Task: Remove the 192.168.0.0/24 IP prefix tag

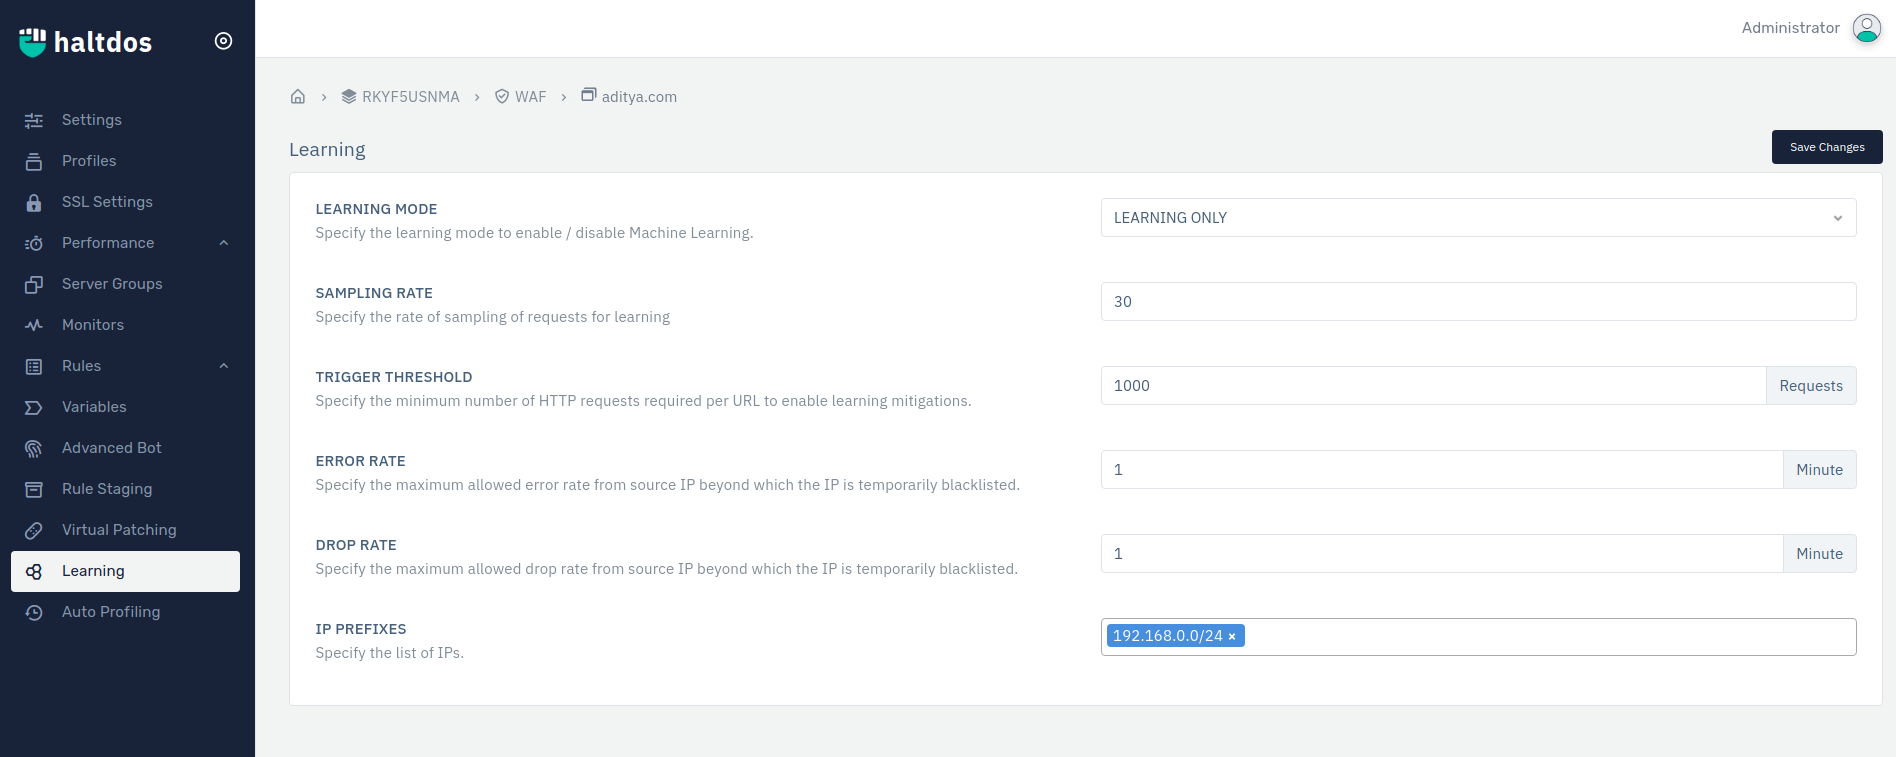Action: pos(1232,637)
